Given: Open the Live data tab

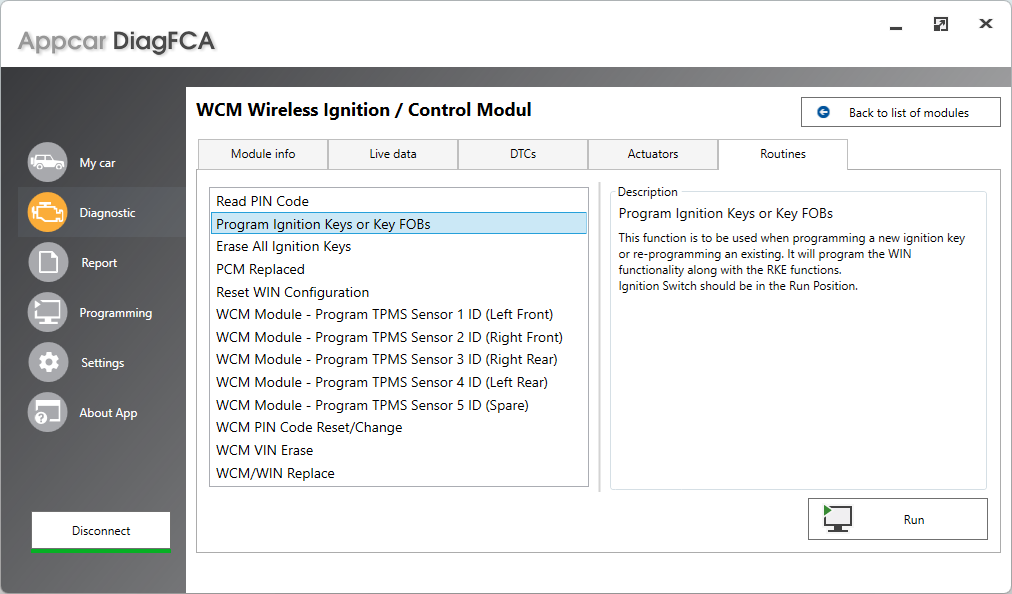Looking at the screenshot, I should pyautogui.click(x=392, y=154).
